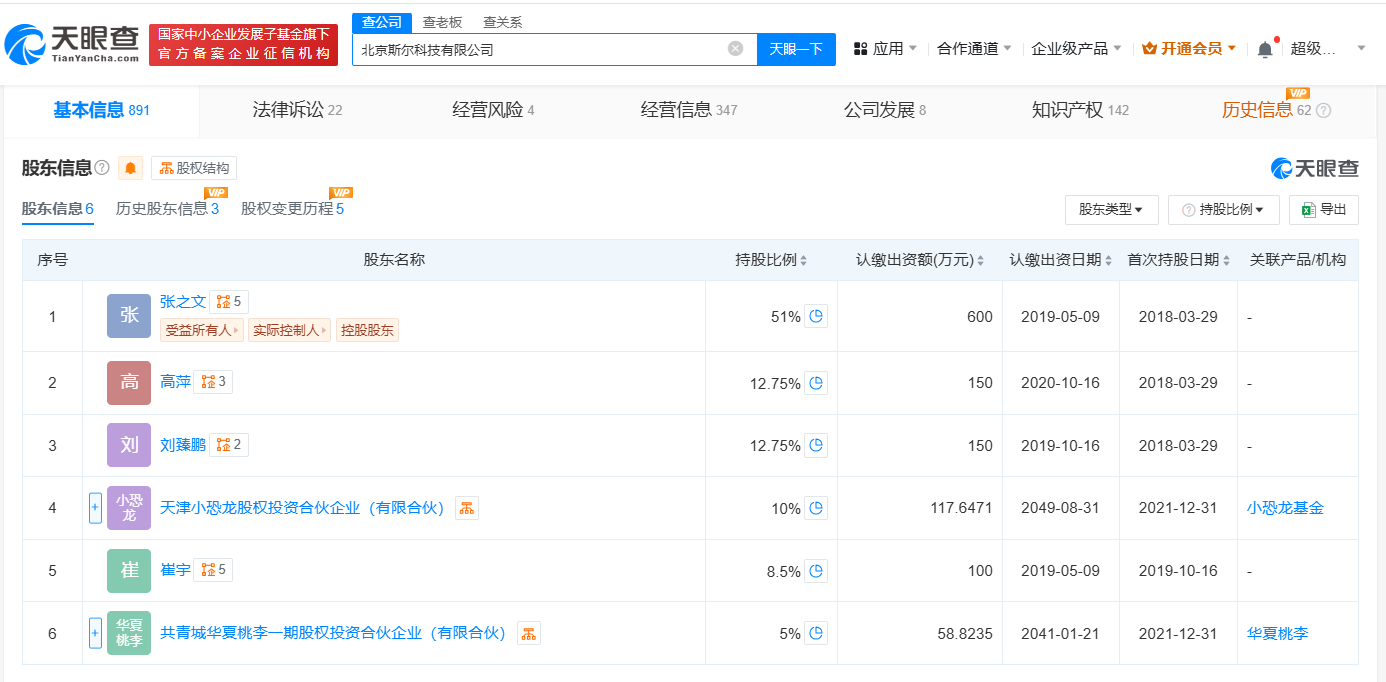1386x682 pixels.
Task: View pie chart for 天津小恐龙 10%
Action: (816, 508)
